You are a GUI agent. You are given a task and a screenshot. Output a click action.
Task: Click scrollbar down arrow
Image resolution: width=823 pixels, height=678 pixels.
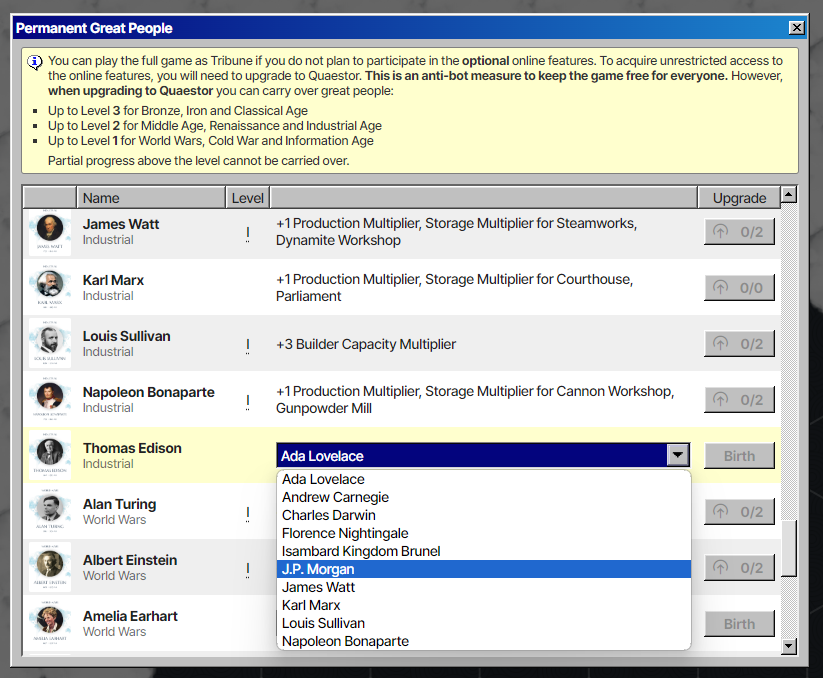788,646
